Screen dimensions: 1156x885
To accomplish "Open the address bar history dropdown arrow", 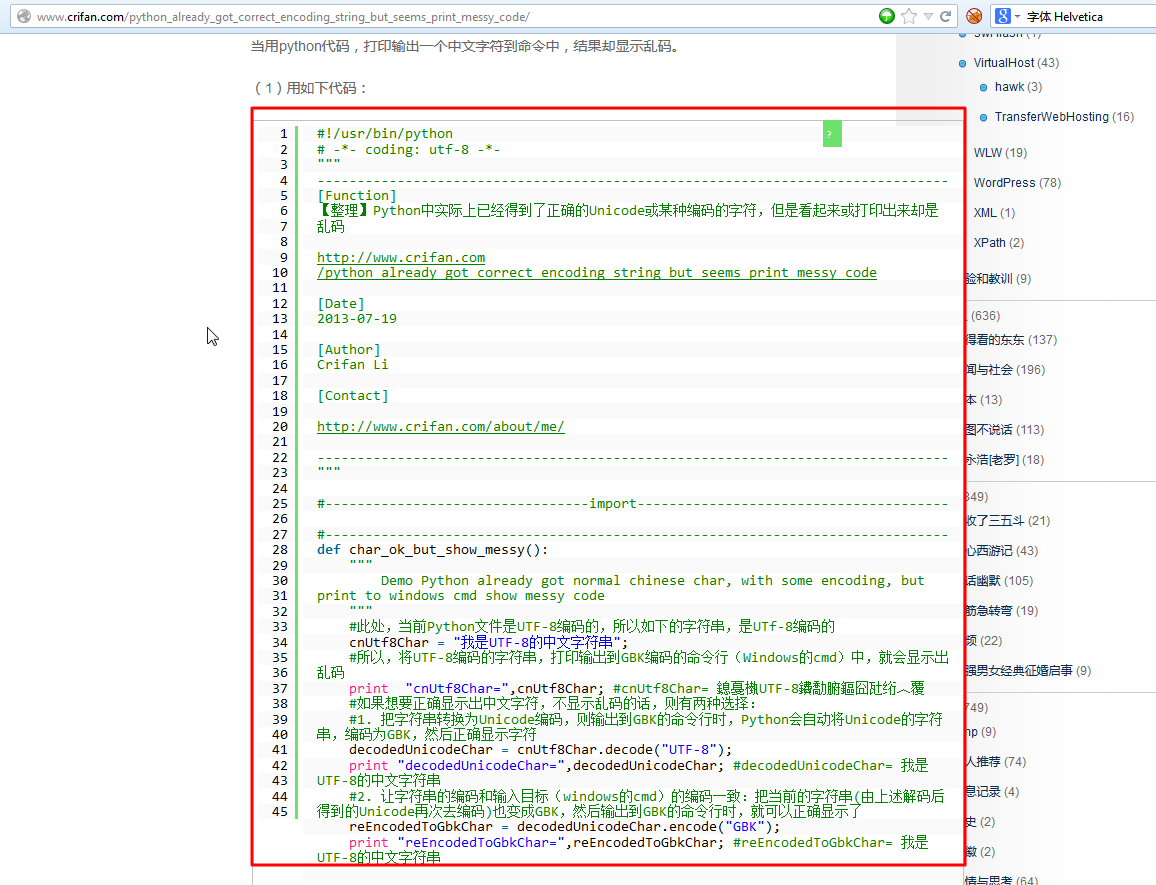I will click(x=928, y=16).
